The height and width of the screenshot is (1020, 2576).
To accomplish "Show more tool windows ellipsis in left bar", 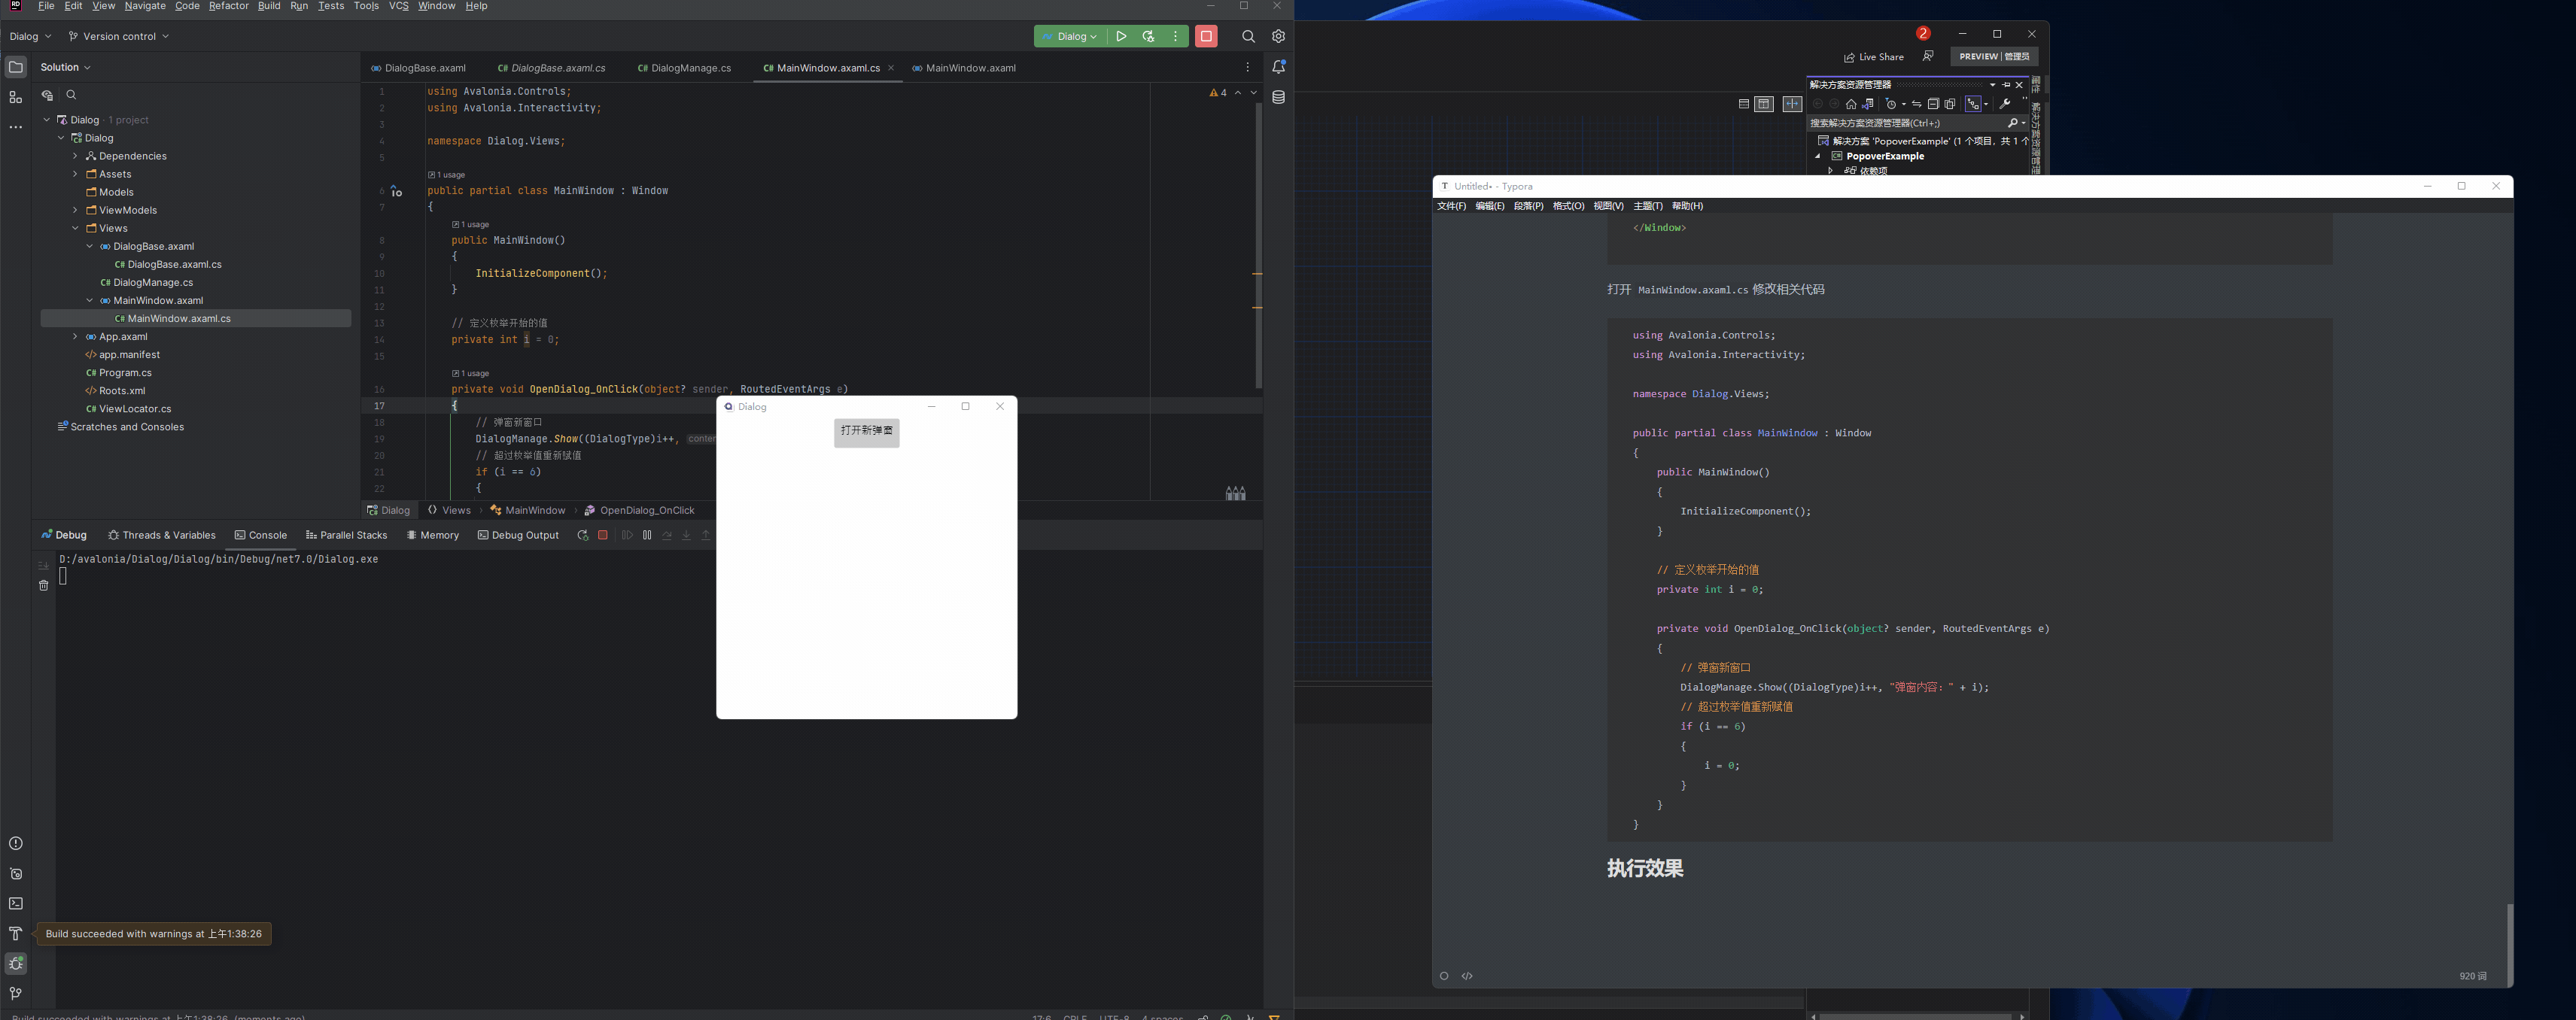I will pyautogui.click(x=15, y=127).
